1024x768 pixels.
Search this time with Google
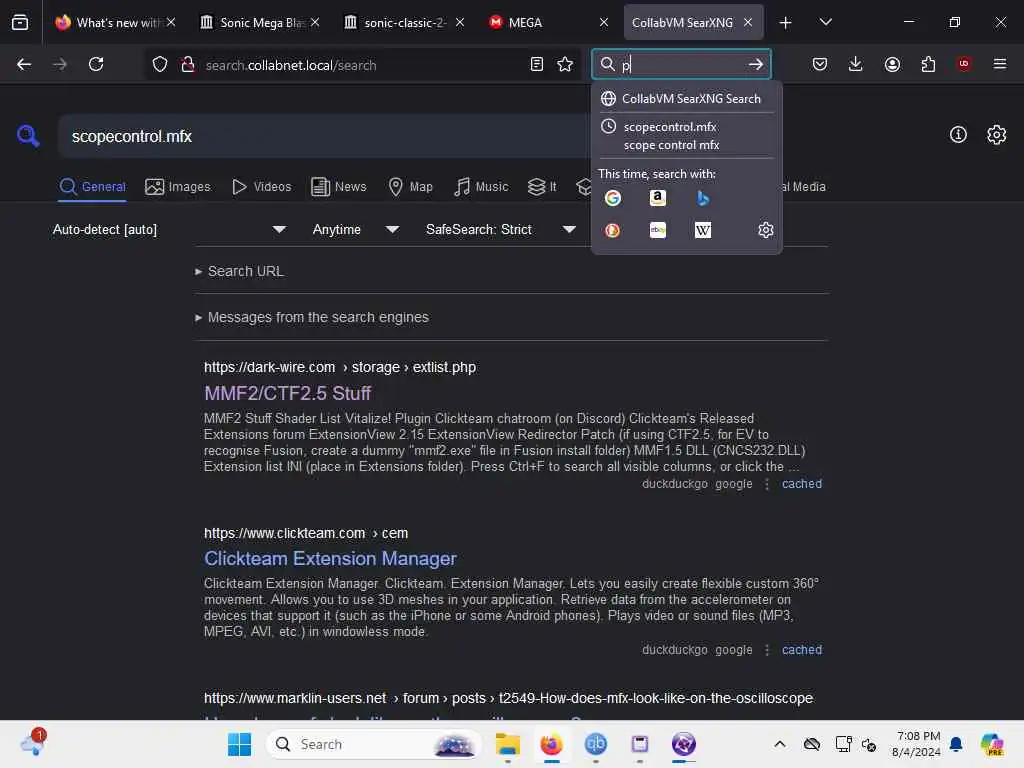pyautogui.click(x=613, y=198)
